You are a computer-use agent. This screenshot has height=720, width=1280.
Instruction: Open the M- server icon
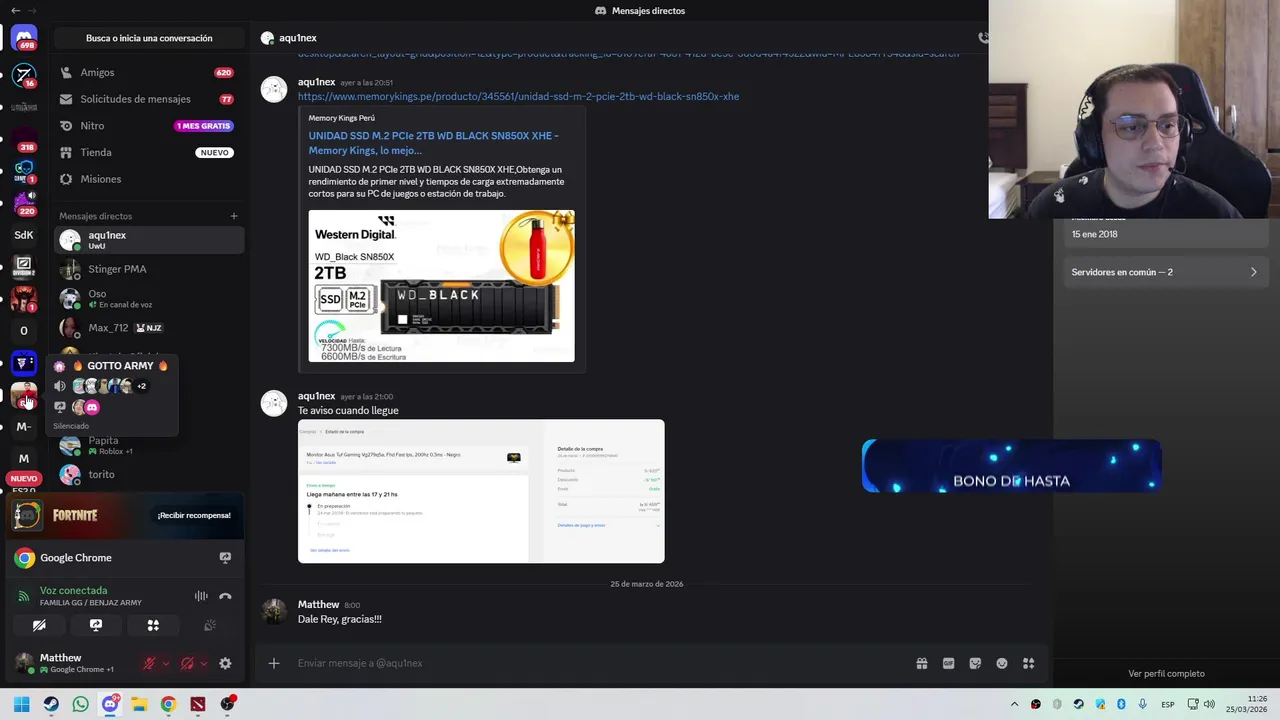(x=24, y=427)
